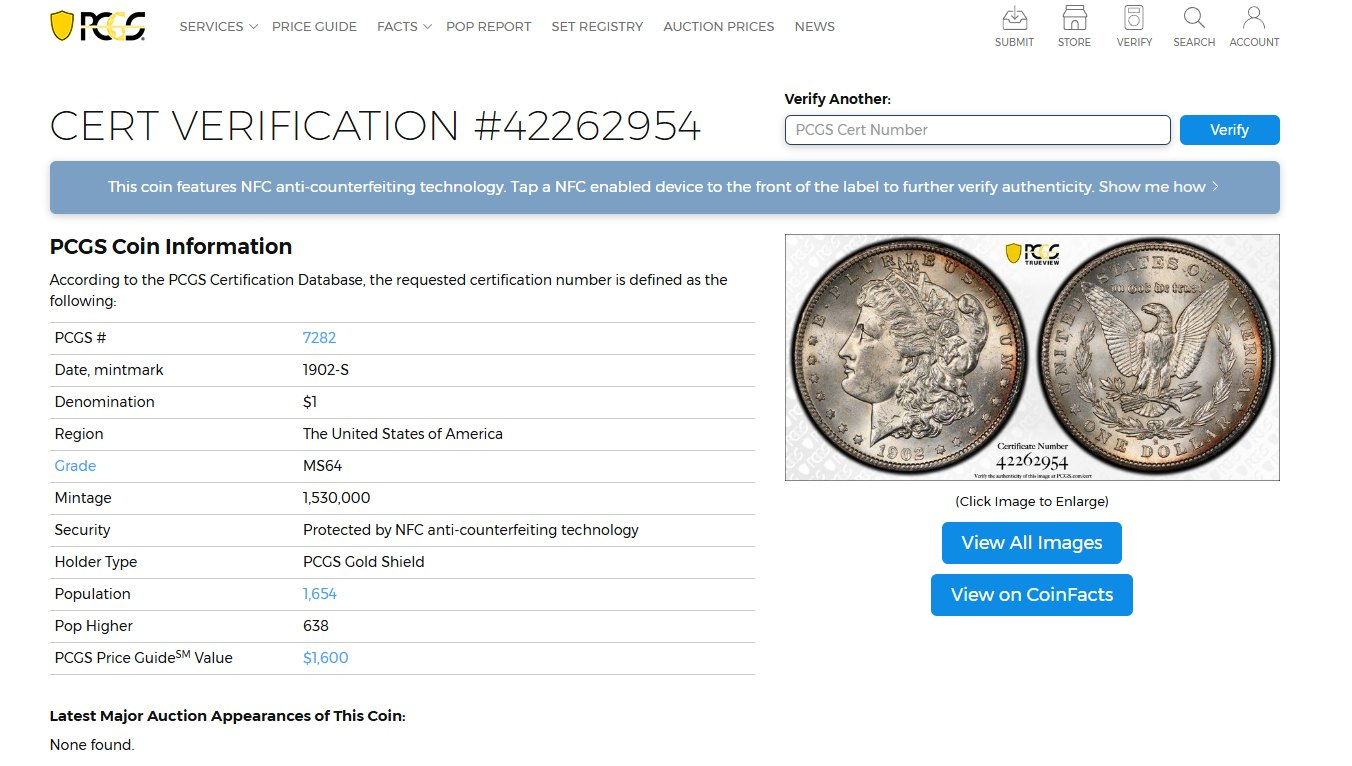Open Auction Prices section
The width and height of the screenshot is (1352, 766).
click(x=718, y=27)
